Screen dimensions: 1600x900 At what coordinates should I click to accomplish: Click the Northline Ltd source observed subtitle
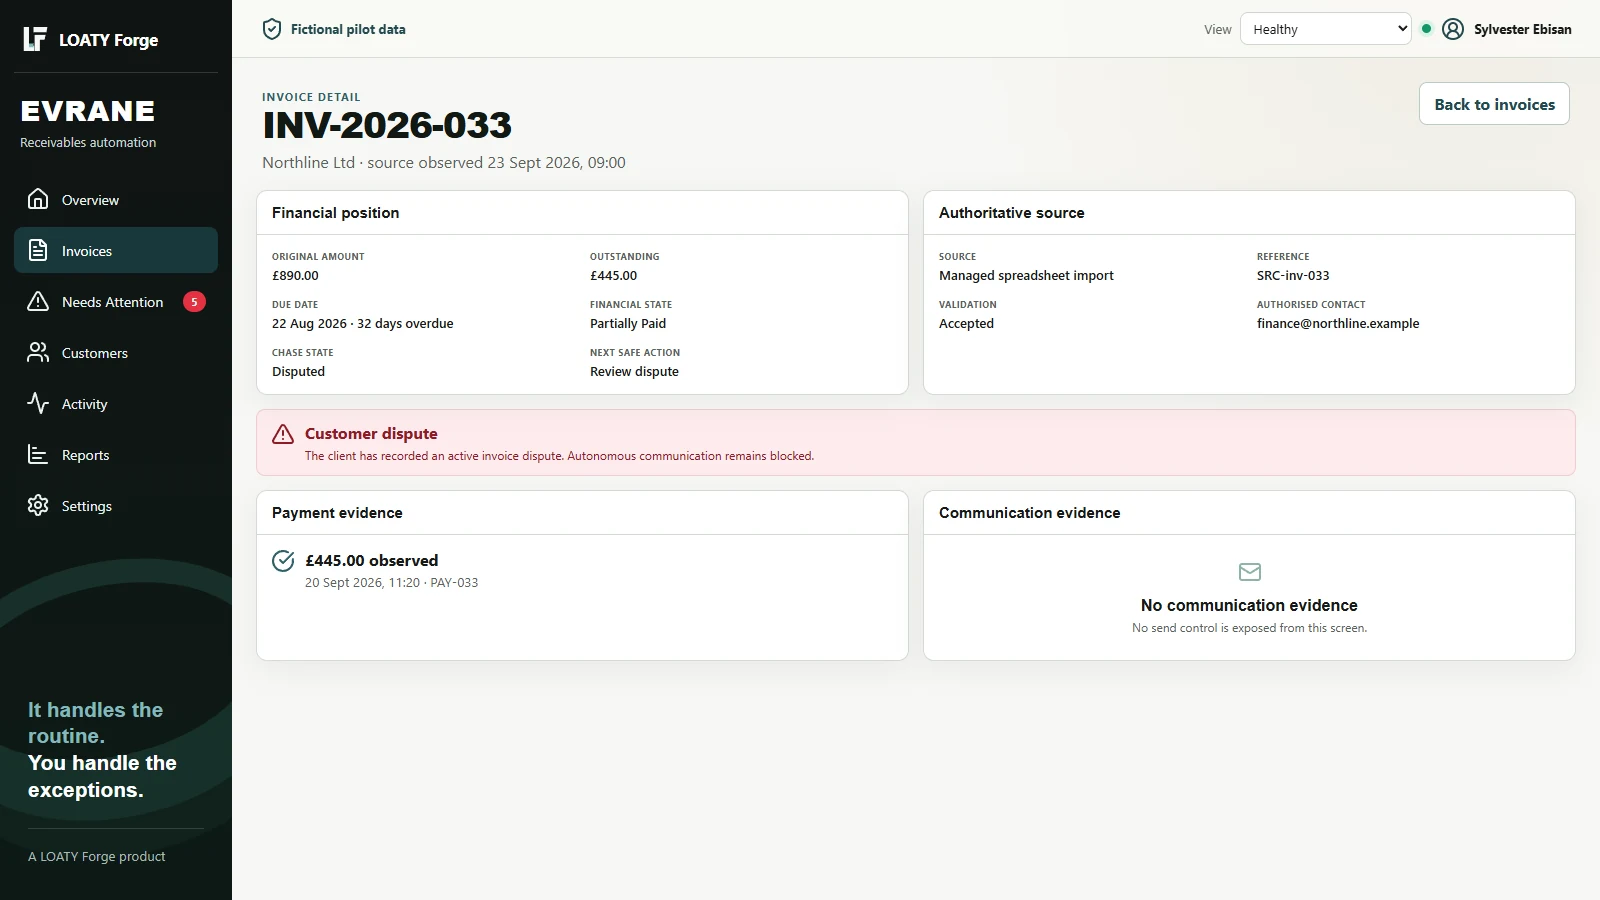click(x=444, y=163)
